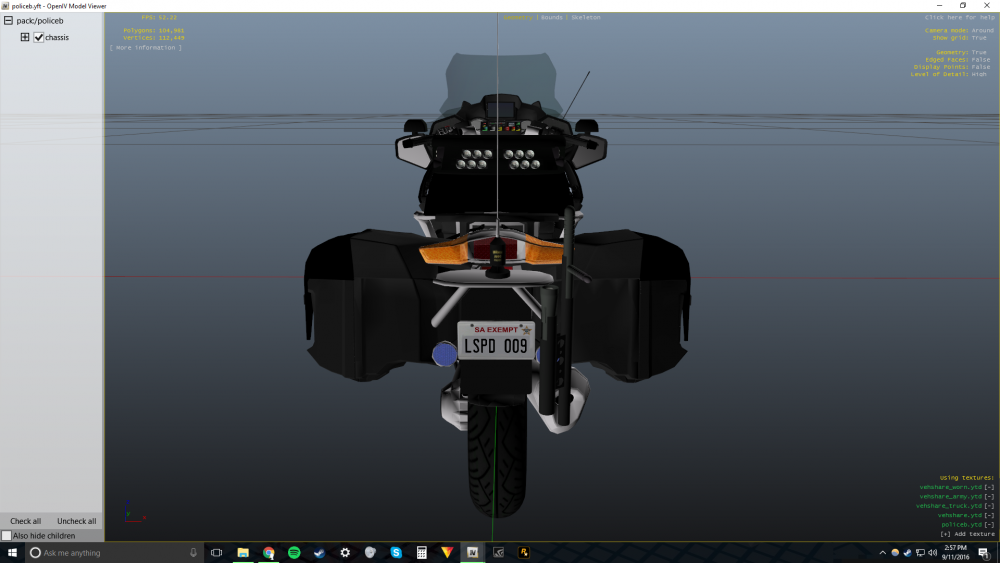Remove the vehshare_truck.ytd texture via [-]
This screenshot has width=1000, height=563.
[989, 506]
